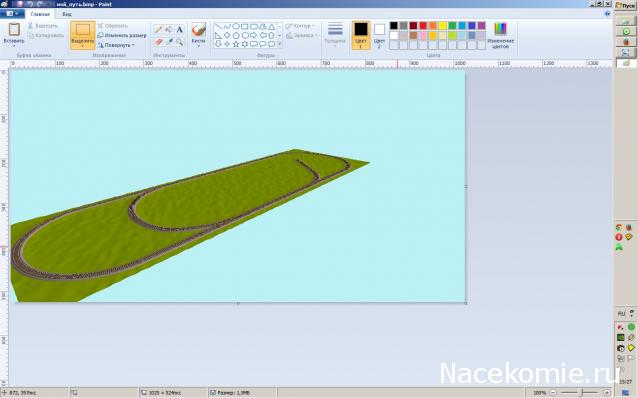638x398 pixels.
Task: Select the Text tool letter A
Action: 179,29
